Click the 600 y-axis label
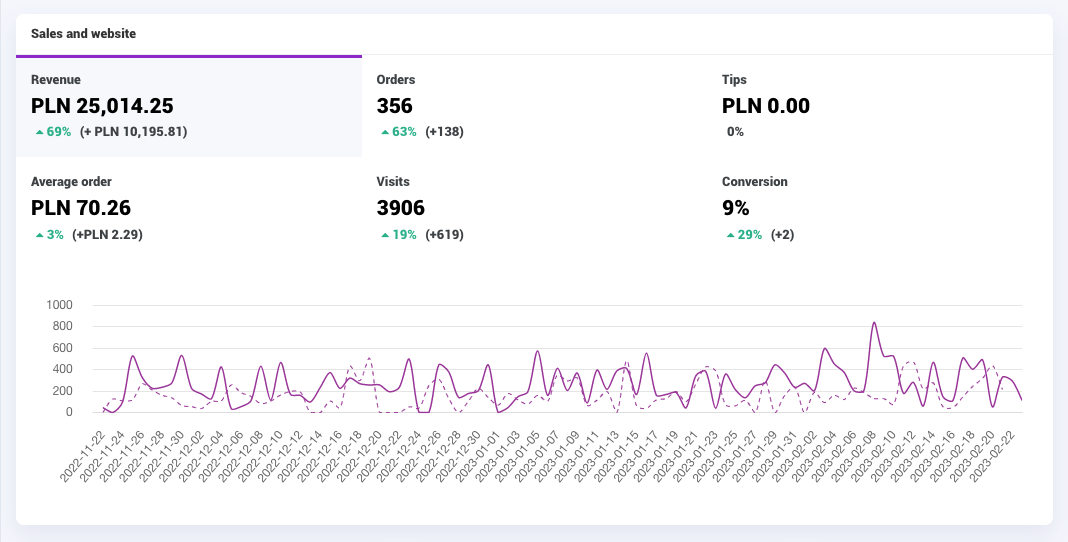The height and width of the screenshot is (542, 1068). pos(62,348)
